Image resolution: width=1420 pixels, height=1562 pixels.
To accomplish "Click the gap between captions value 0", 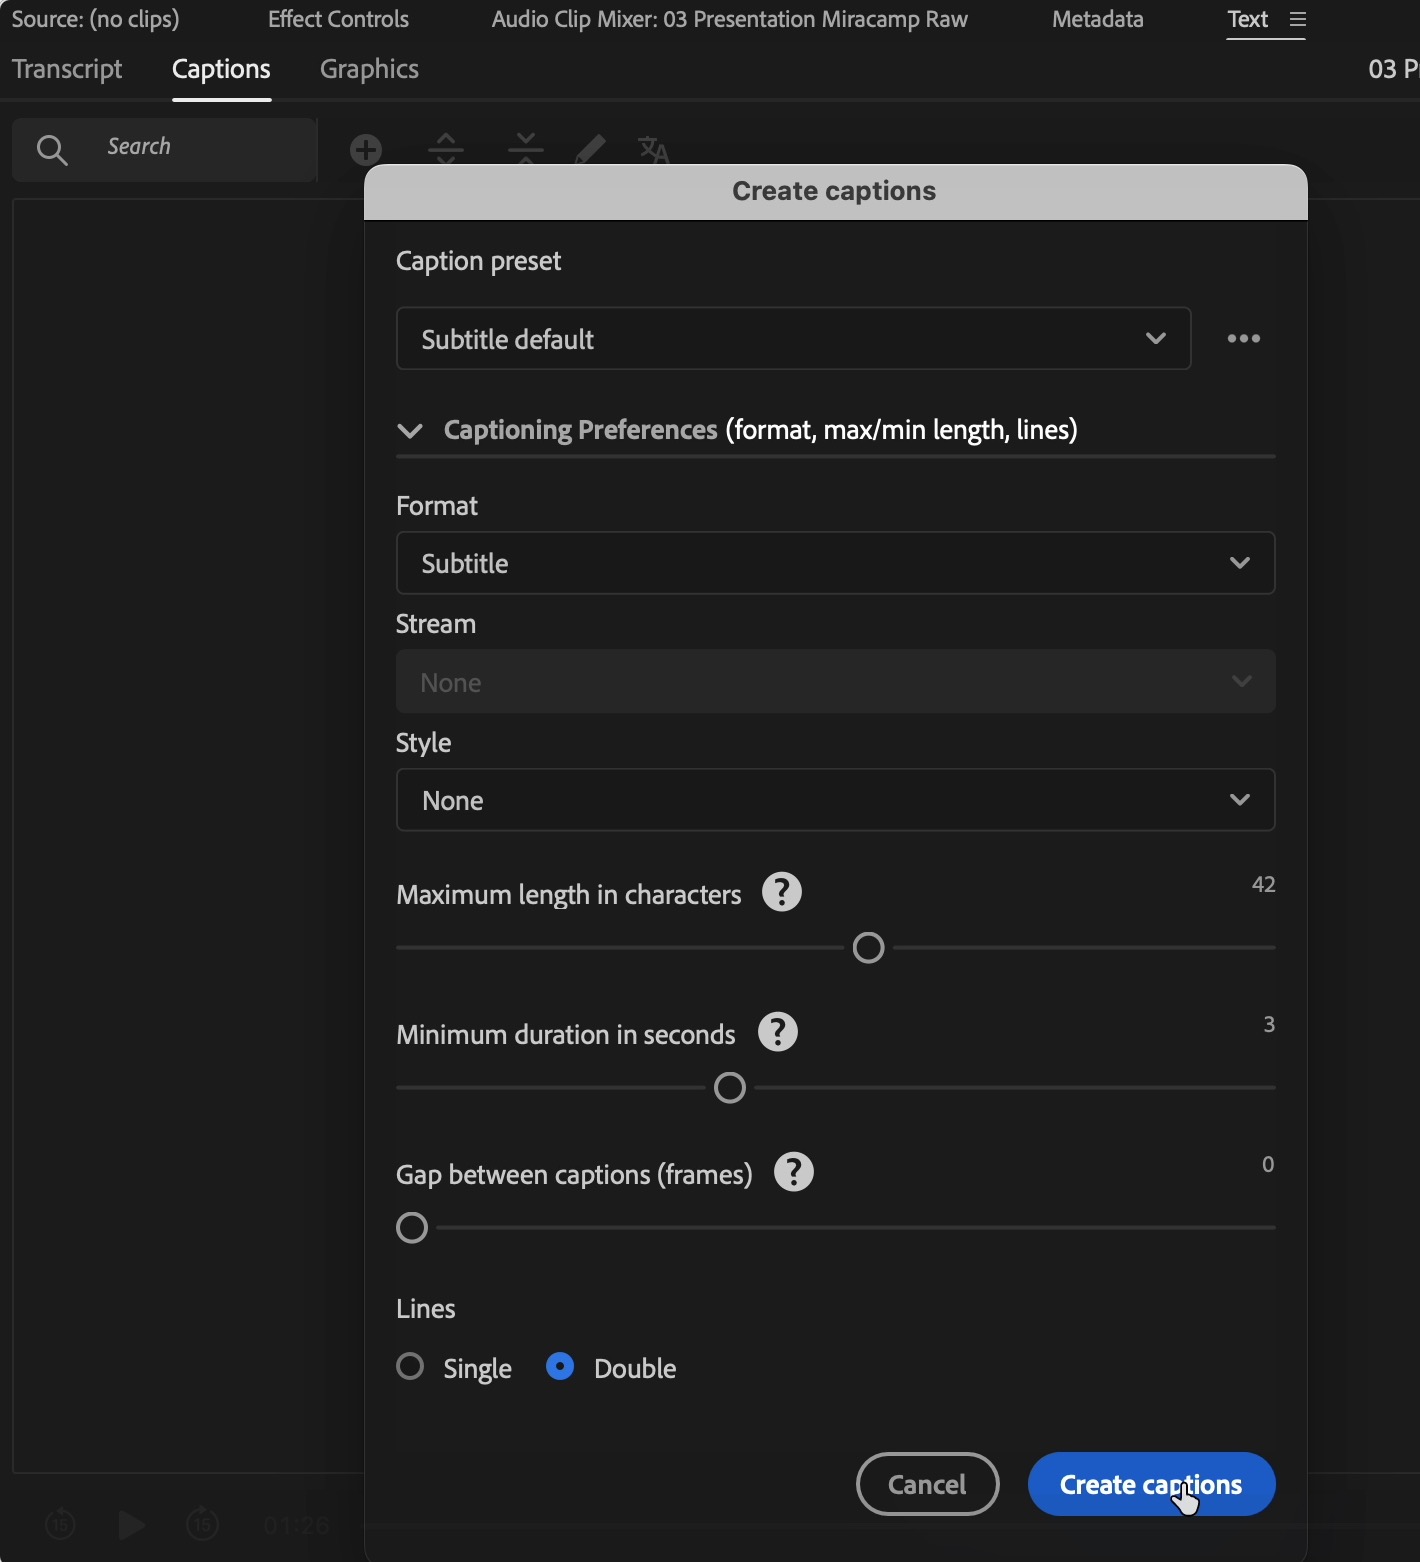I will click(1268, 1164).
